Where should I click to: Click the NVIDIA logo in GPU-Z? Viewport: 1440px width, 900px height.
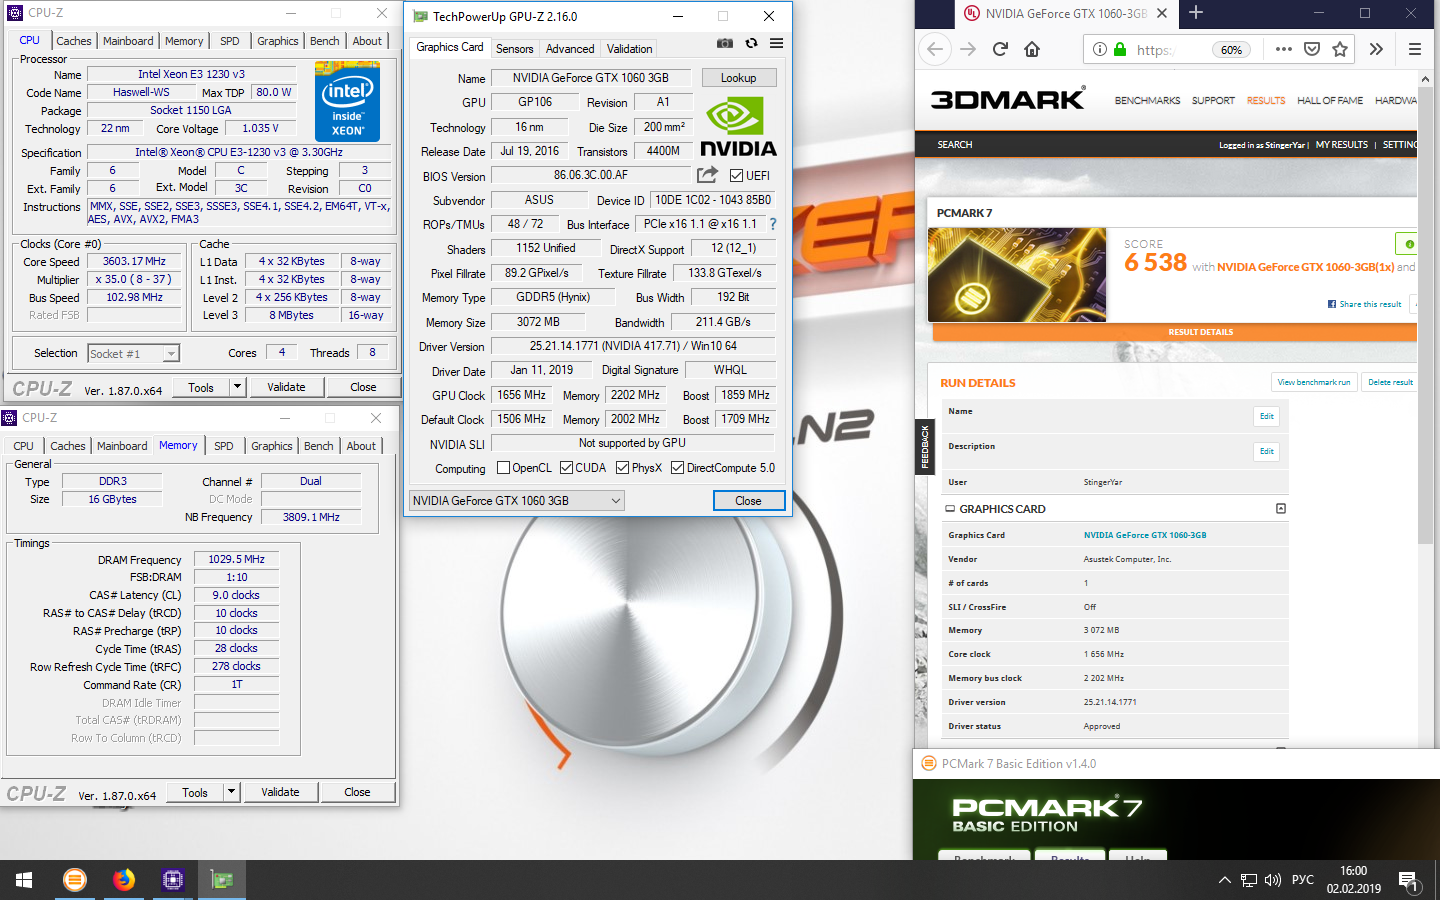738,127
